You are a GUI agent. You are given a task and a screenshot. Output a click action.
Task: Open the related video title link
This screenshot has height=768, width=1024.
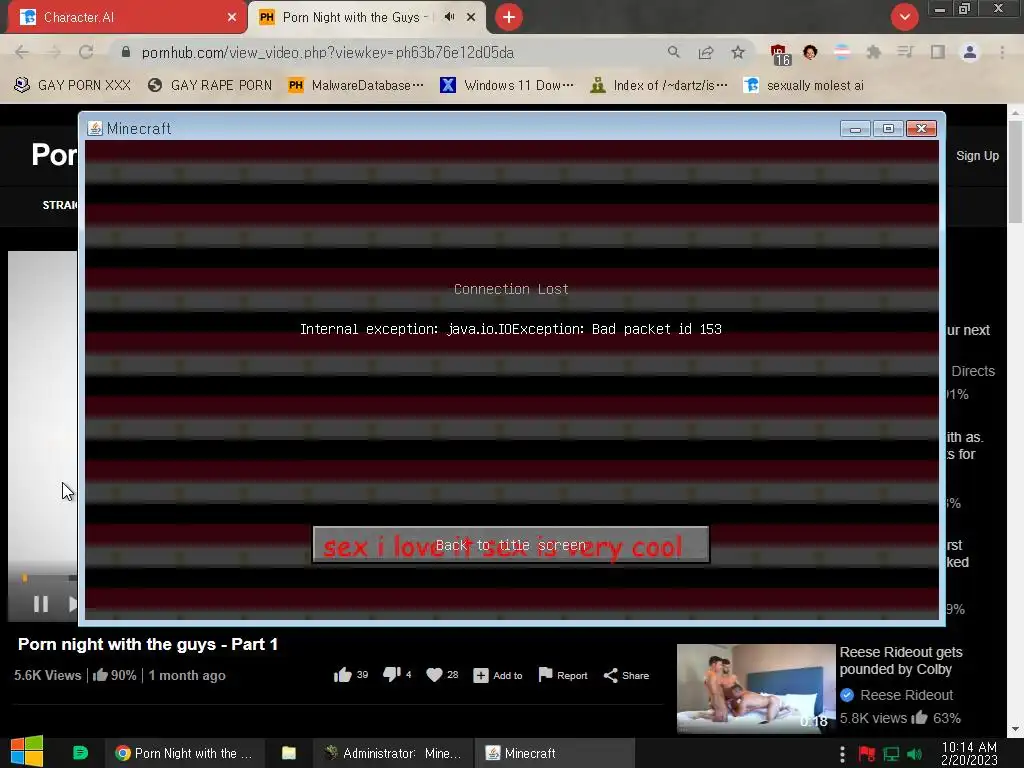coord(901,660)
